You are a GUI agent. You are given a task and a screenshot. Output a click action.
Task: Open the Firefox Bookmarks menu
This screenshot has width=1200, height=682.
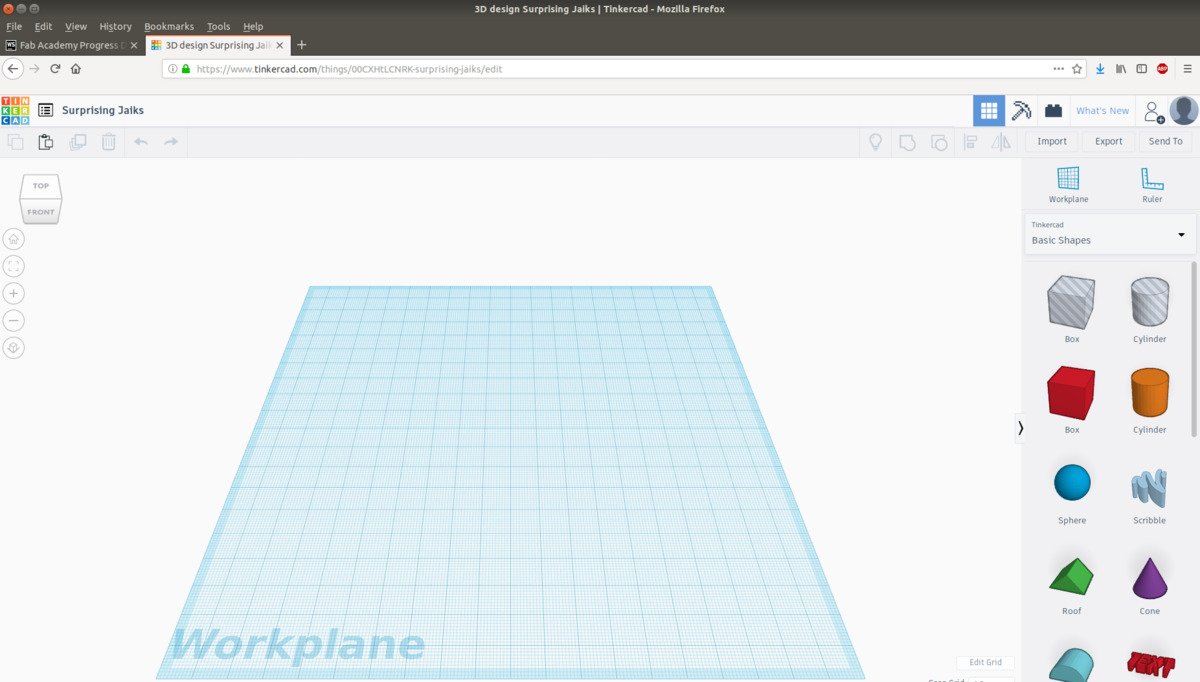169,26
